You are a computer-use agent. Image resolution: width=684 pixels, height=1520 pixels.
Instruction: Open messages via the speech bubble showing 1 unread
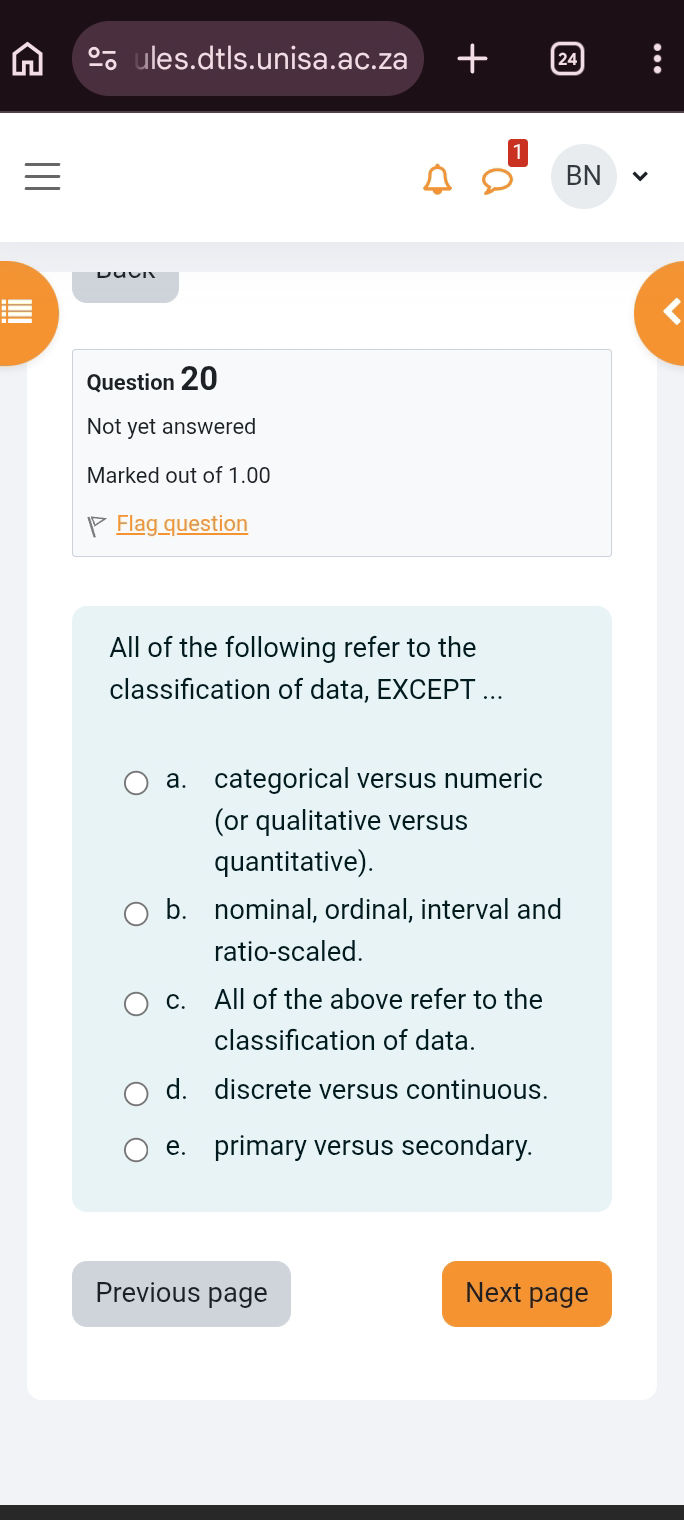497,183
